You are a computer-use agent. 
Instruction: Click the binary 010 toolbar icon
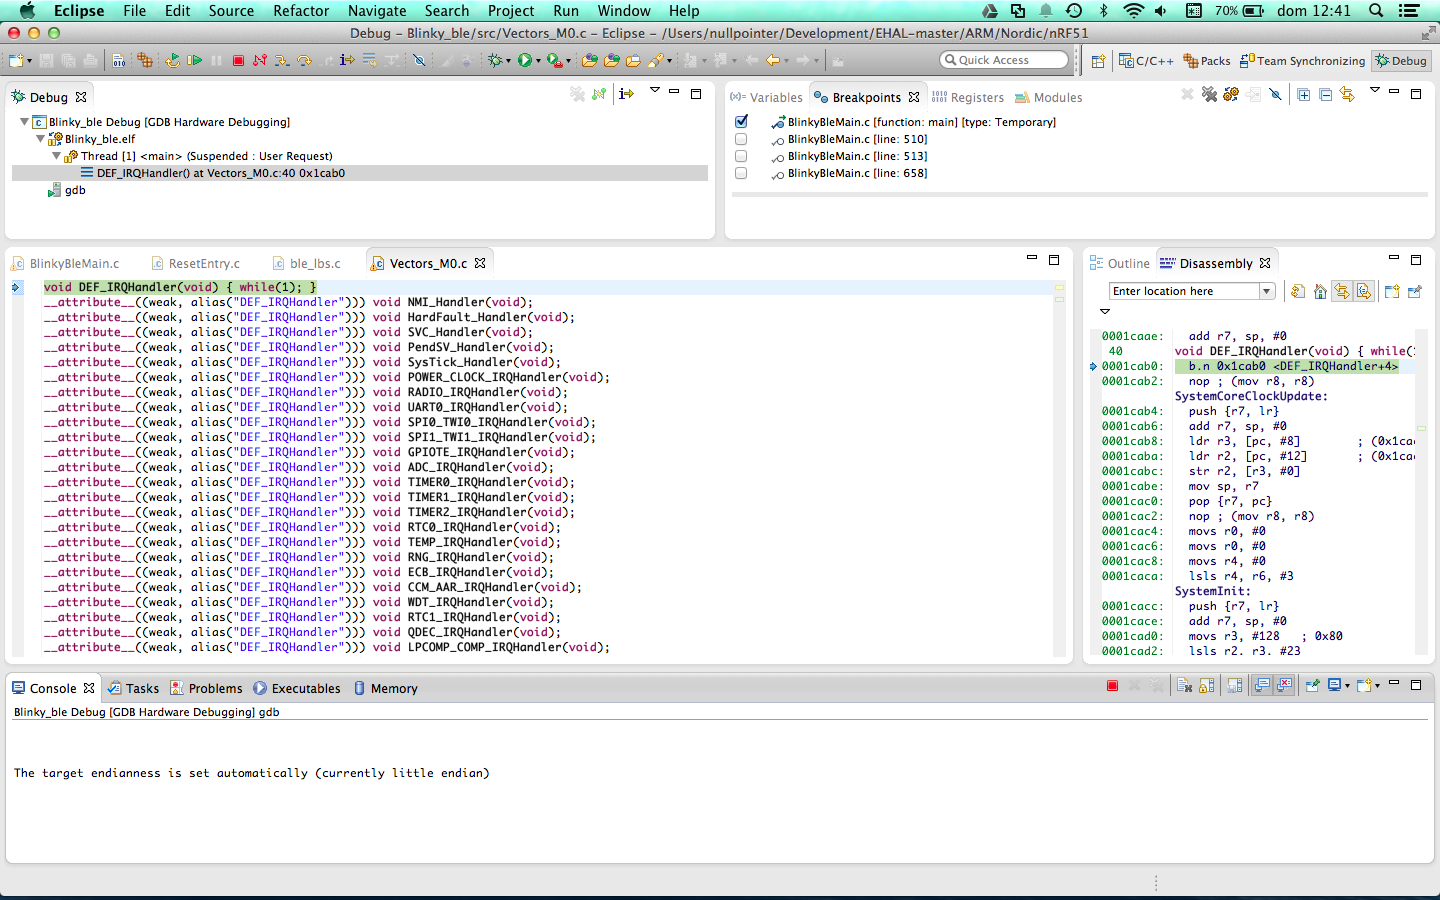click(x=119, y=60)
